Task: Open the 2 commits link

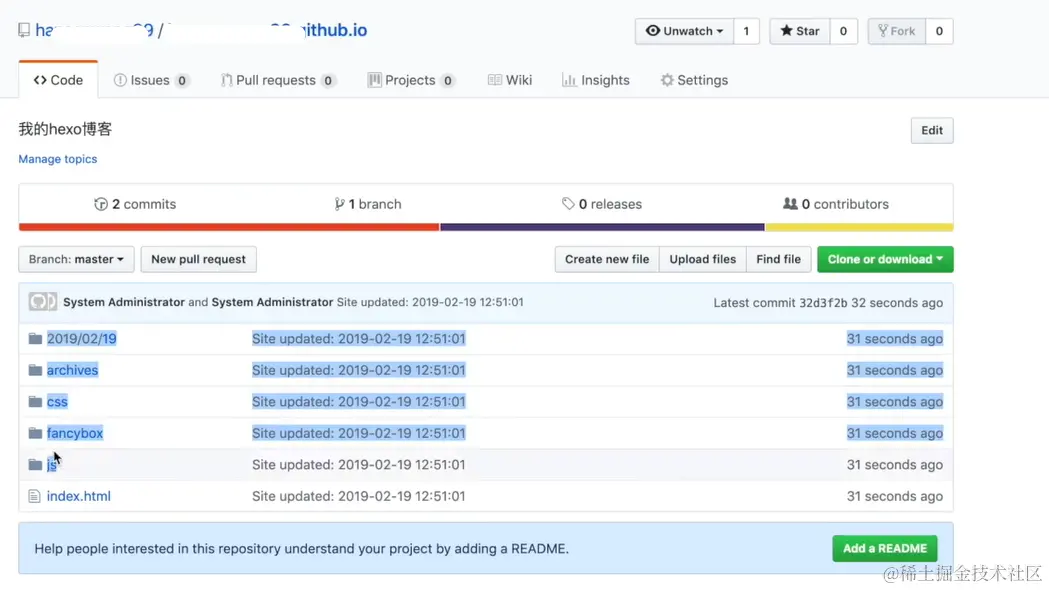Action: click(135, 204)
